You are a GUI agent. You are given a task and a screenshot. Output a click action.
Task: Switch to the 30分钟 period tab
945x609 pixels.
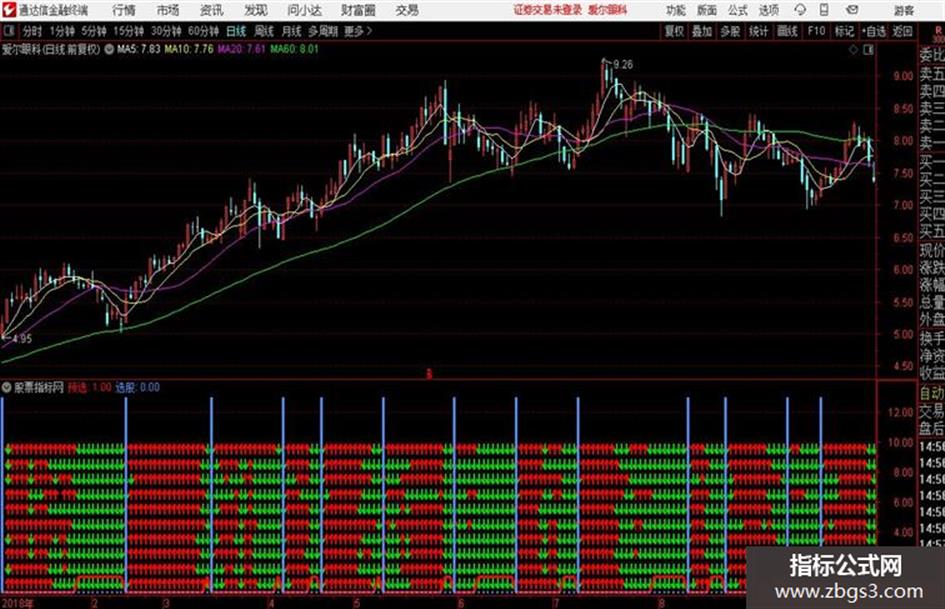click(166, 31)
